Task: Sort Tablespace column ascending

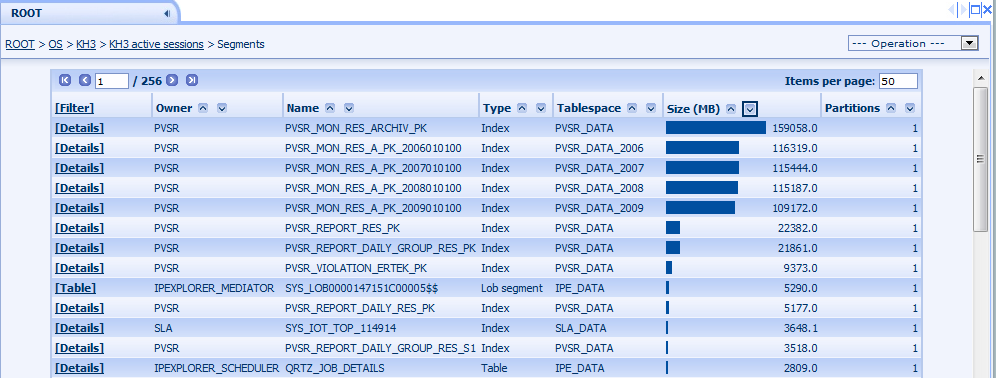Action: [x=632, y=109]
